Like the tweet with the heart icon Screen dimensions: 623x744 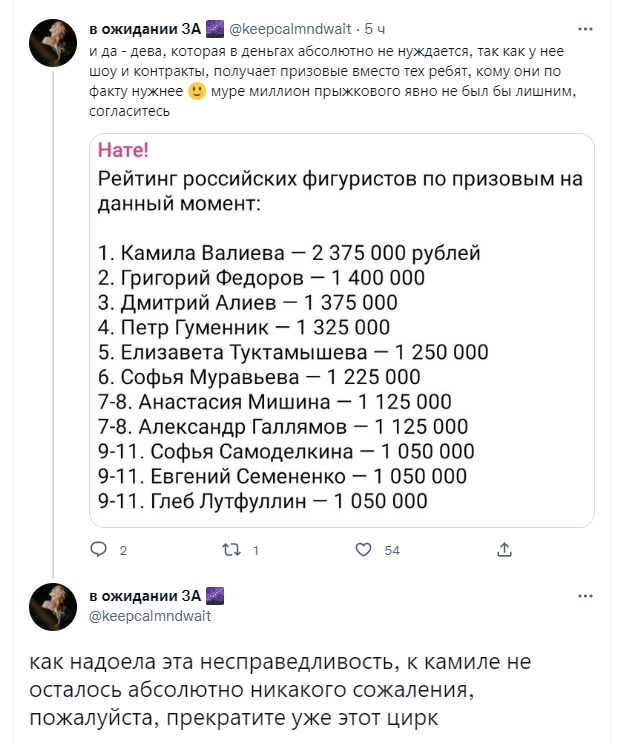(x=364, y=549)
